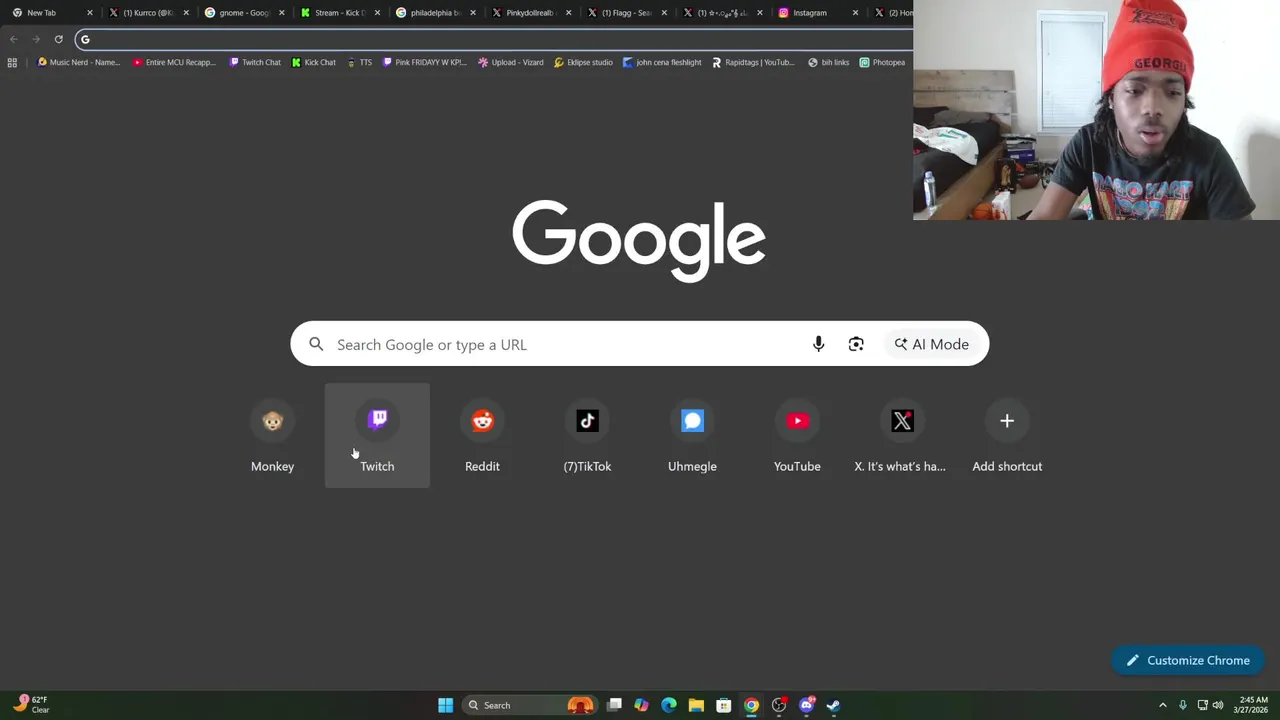Viewport: 1280px width, 720px height.
Task: Open OBS Studio from the taskbar
Action: pos(779,705)
